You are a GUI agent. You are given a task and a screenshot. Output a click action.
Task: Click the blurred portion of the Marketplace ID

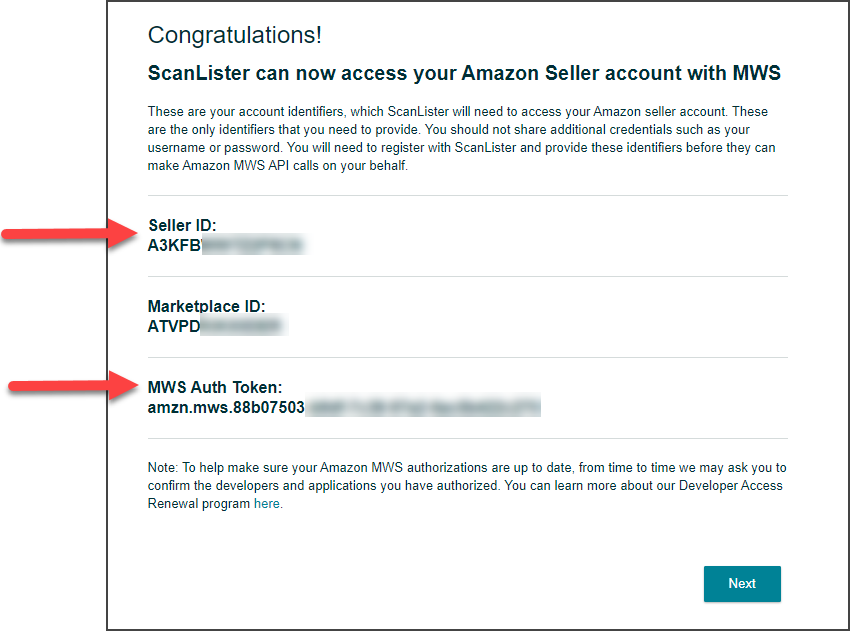coord(241,325)
